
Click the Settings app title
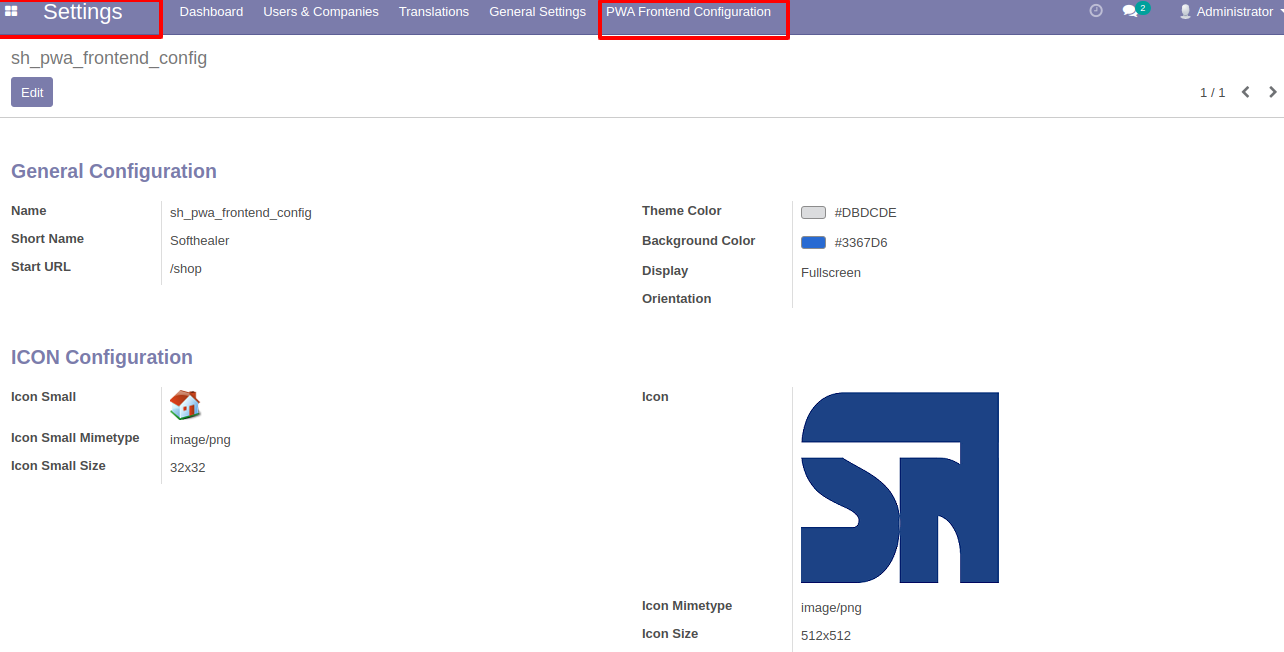(x=83, y=13)
